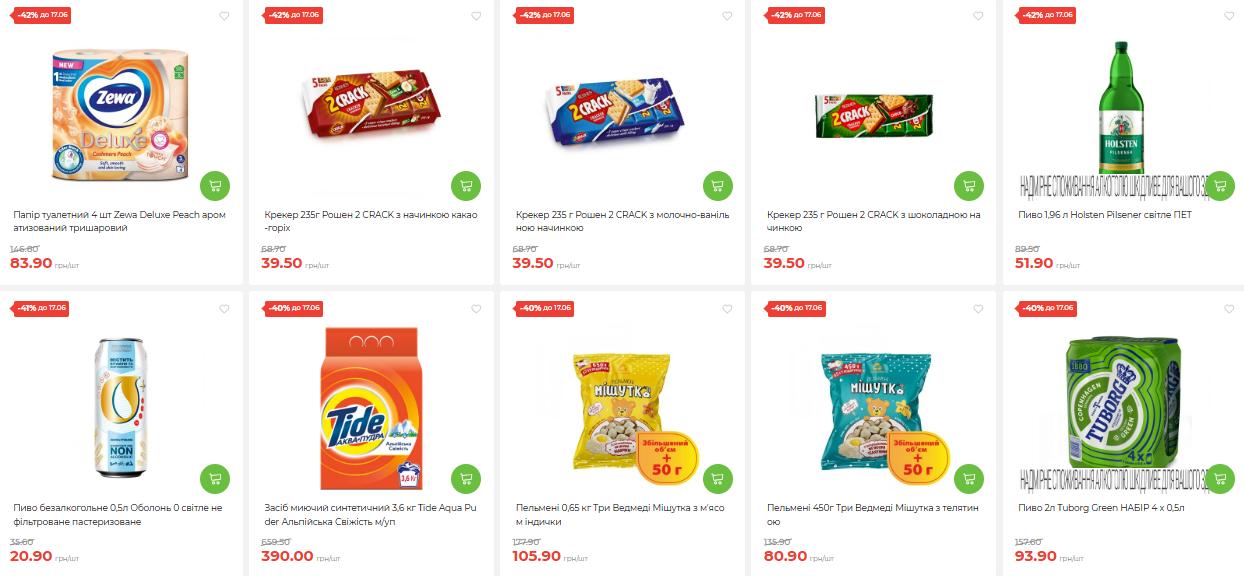This screenshot has width=1244, height=576.
Task: Click the -42% discount badge on Zewa
Action: [40, 15]
